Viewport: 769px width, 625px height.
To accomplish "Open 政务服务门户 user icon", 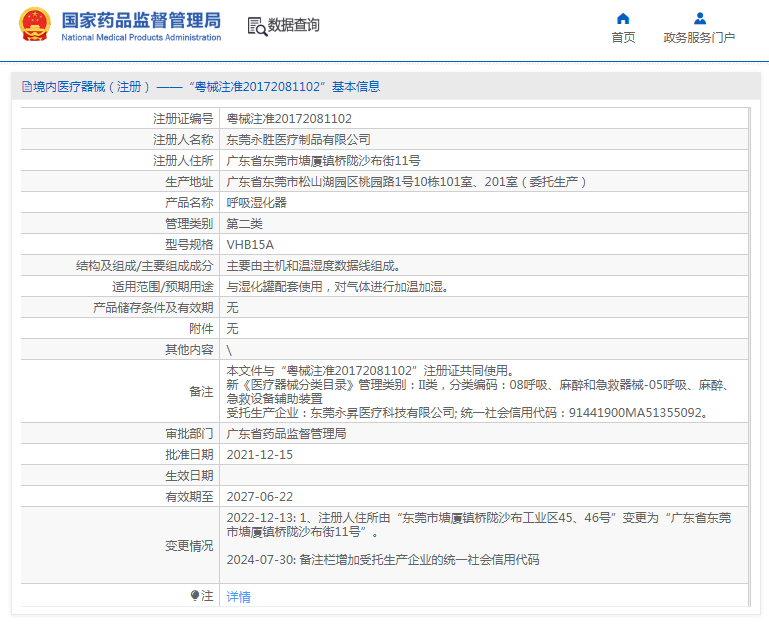I will pos(700,19).
